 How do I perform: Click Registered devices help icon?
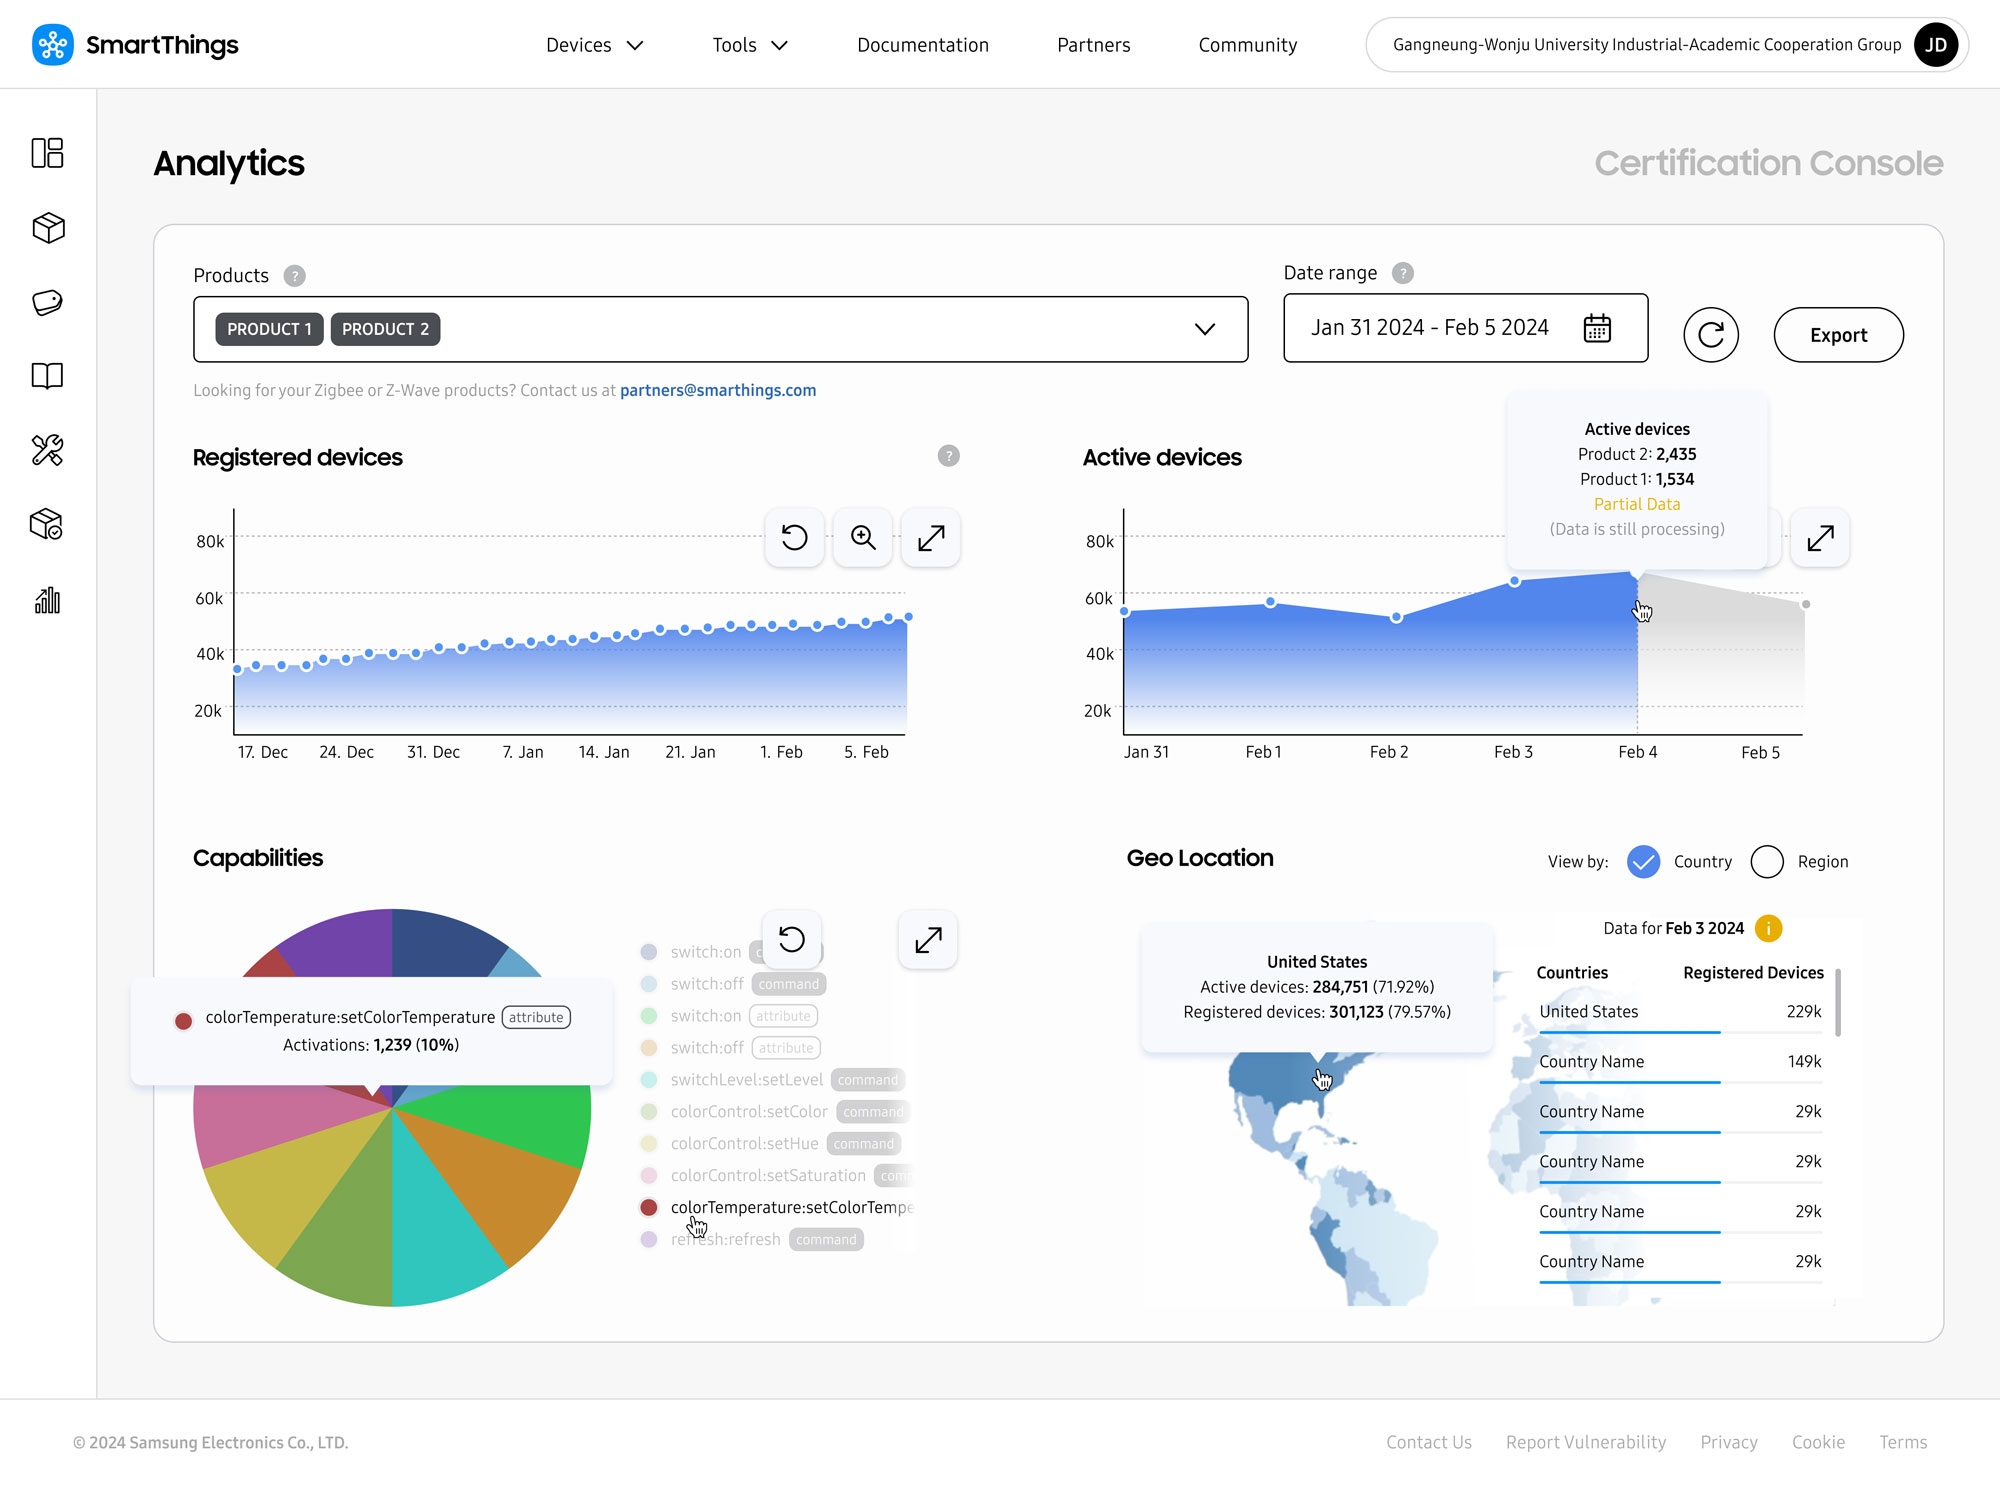(949, 456)
